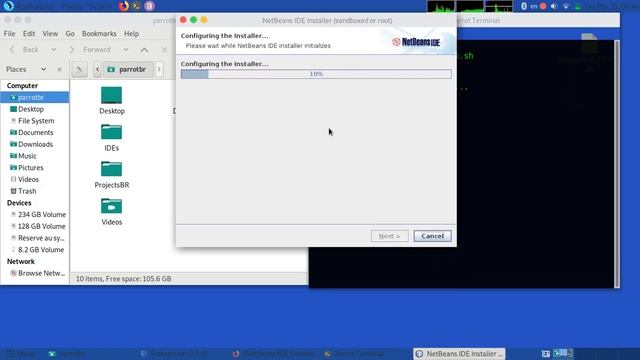Screen dimensions: 640x360
Task: Open the IDEs folder
Action: click(111, 138)
